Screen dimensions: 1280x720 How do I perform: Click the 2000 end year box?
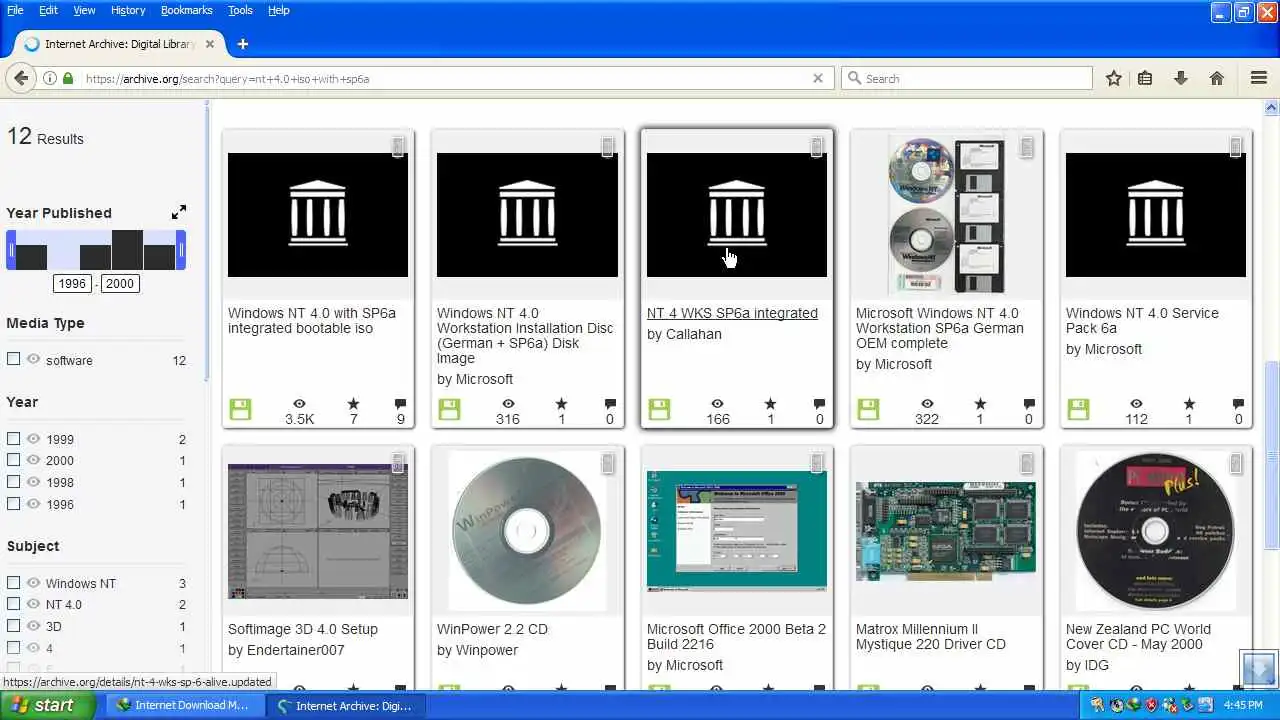coord(119,283)
